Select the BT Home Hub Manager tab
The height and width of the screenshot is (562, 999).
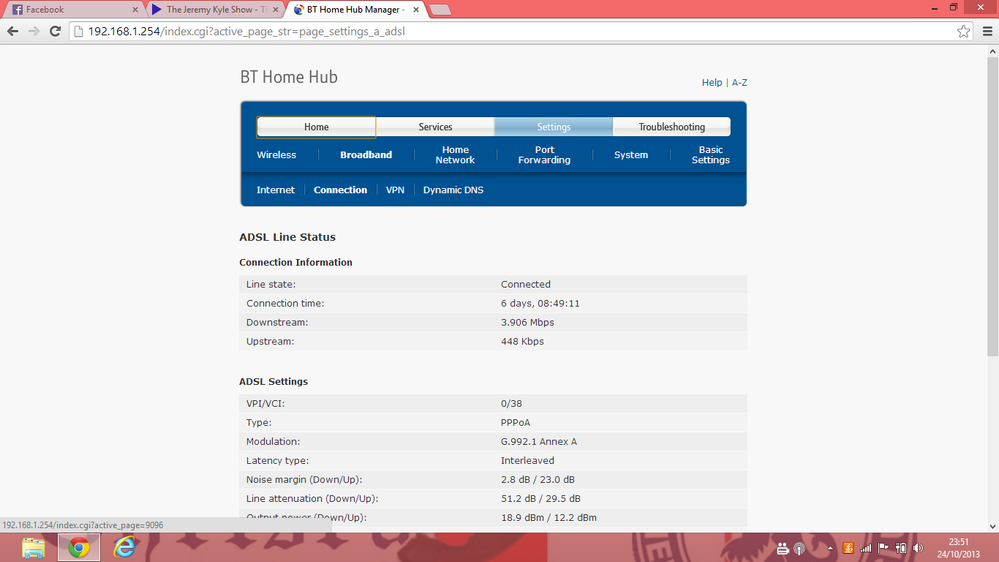click(355, 10)
